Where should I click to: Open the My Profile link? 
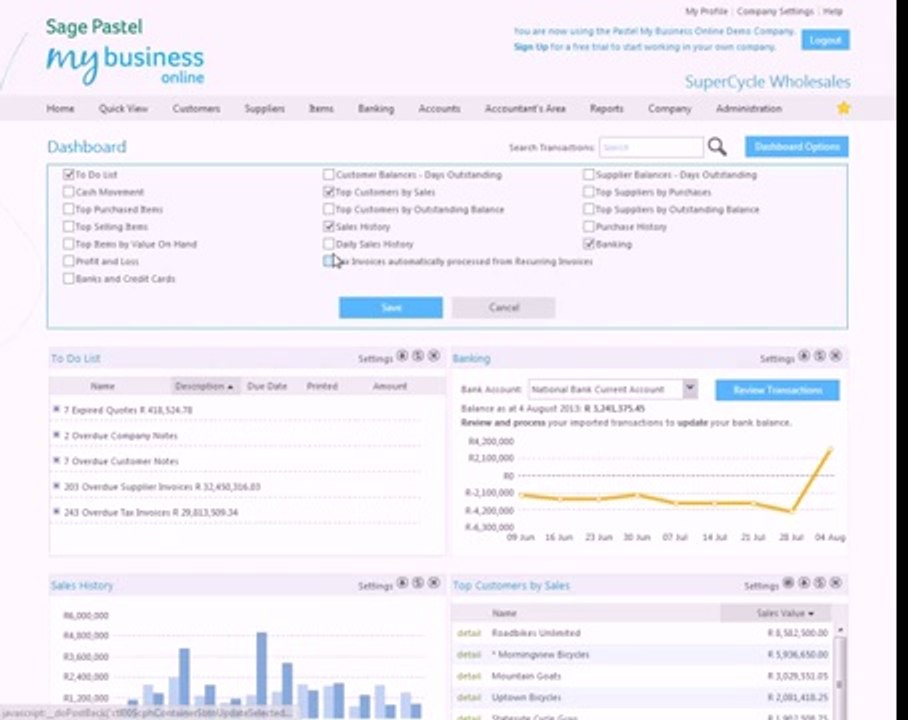point(706,11)
